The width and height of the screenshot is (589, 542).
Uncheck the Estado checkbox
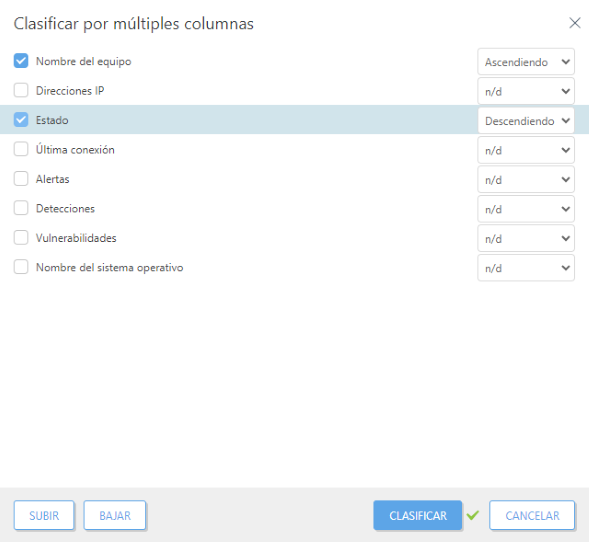click(21, 120)
